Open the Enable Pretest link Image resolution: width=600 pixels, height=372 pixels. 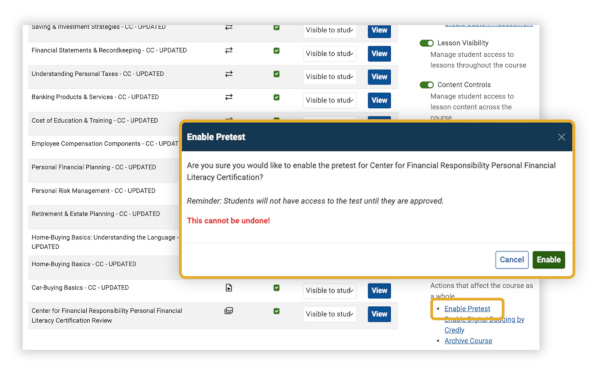click(x=467, y=308)
